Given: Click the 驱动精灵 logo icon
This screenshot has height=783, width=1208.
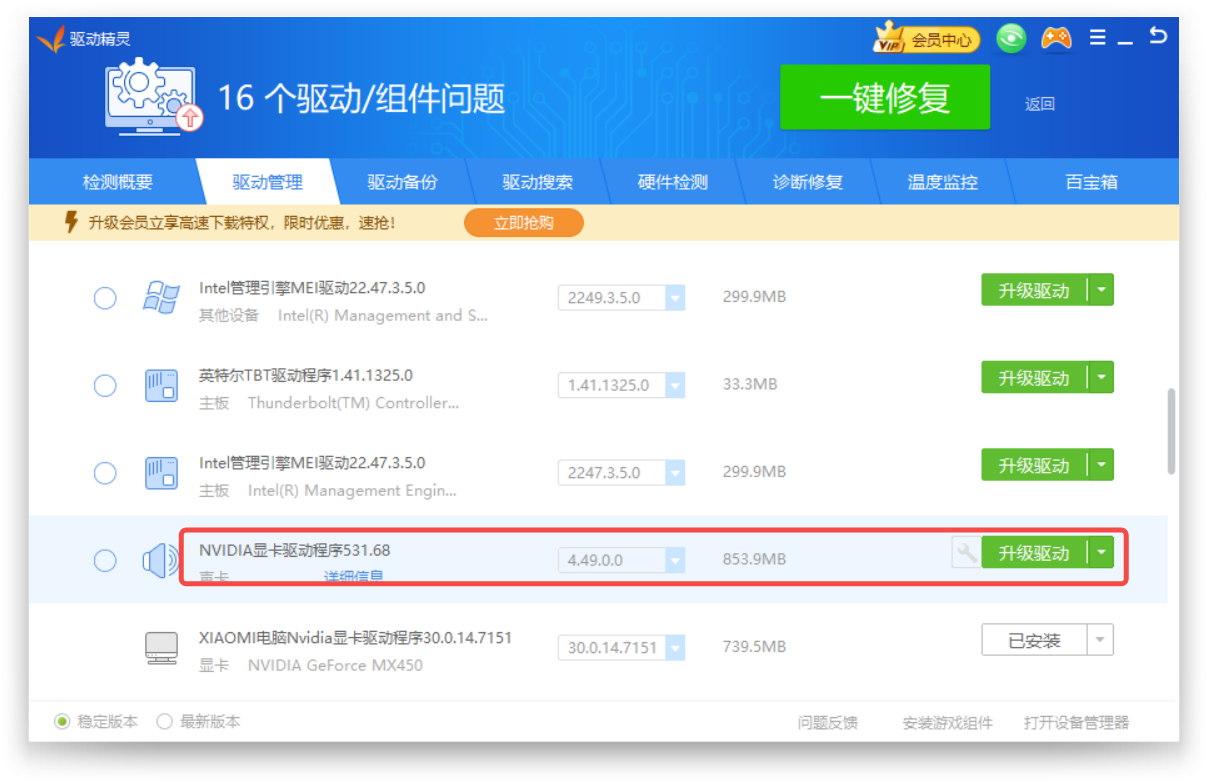Looking at the screenshot, I should click(50, 40).
